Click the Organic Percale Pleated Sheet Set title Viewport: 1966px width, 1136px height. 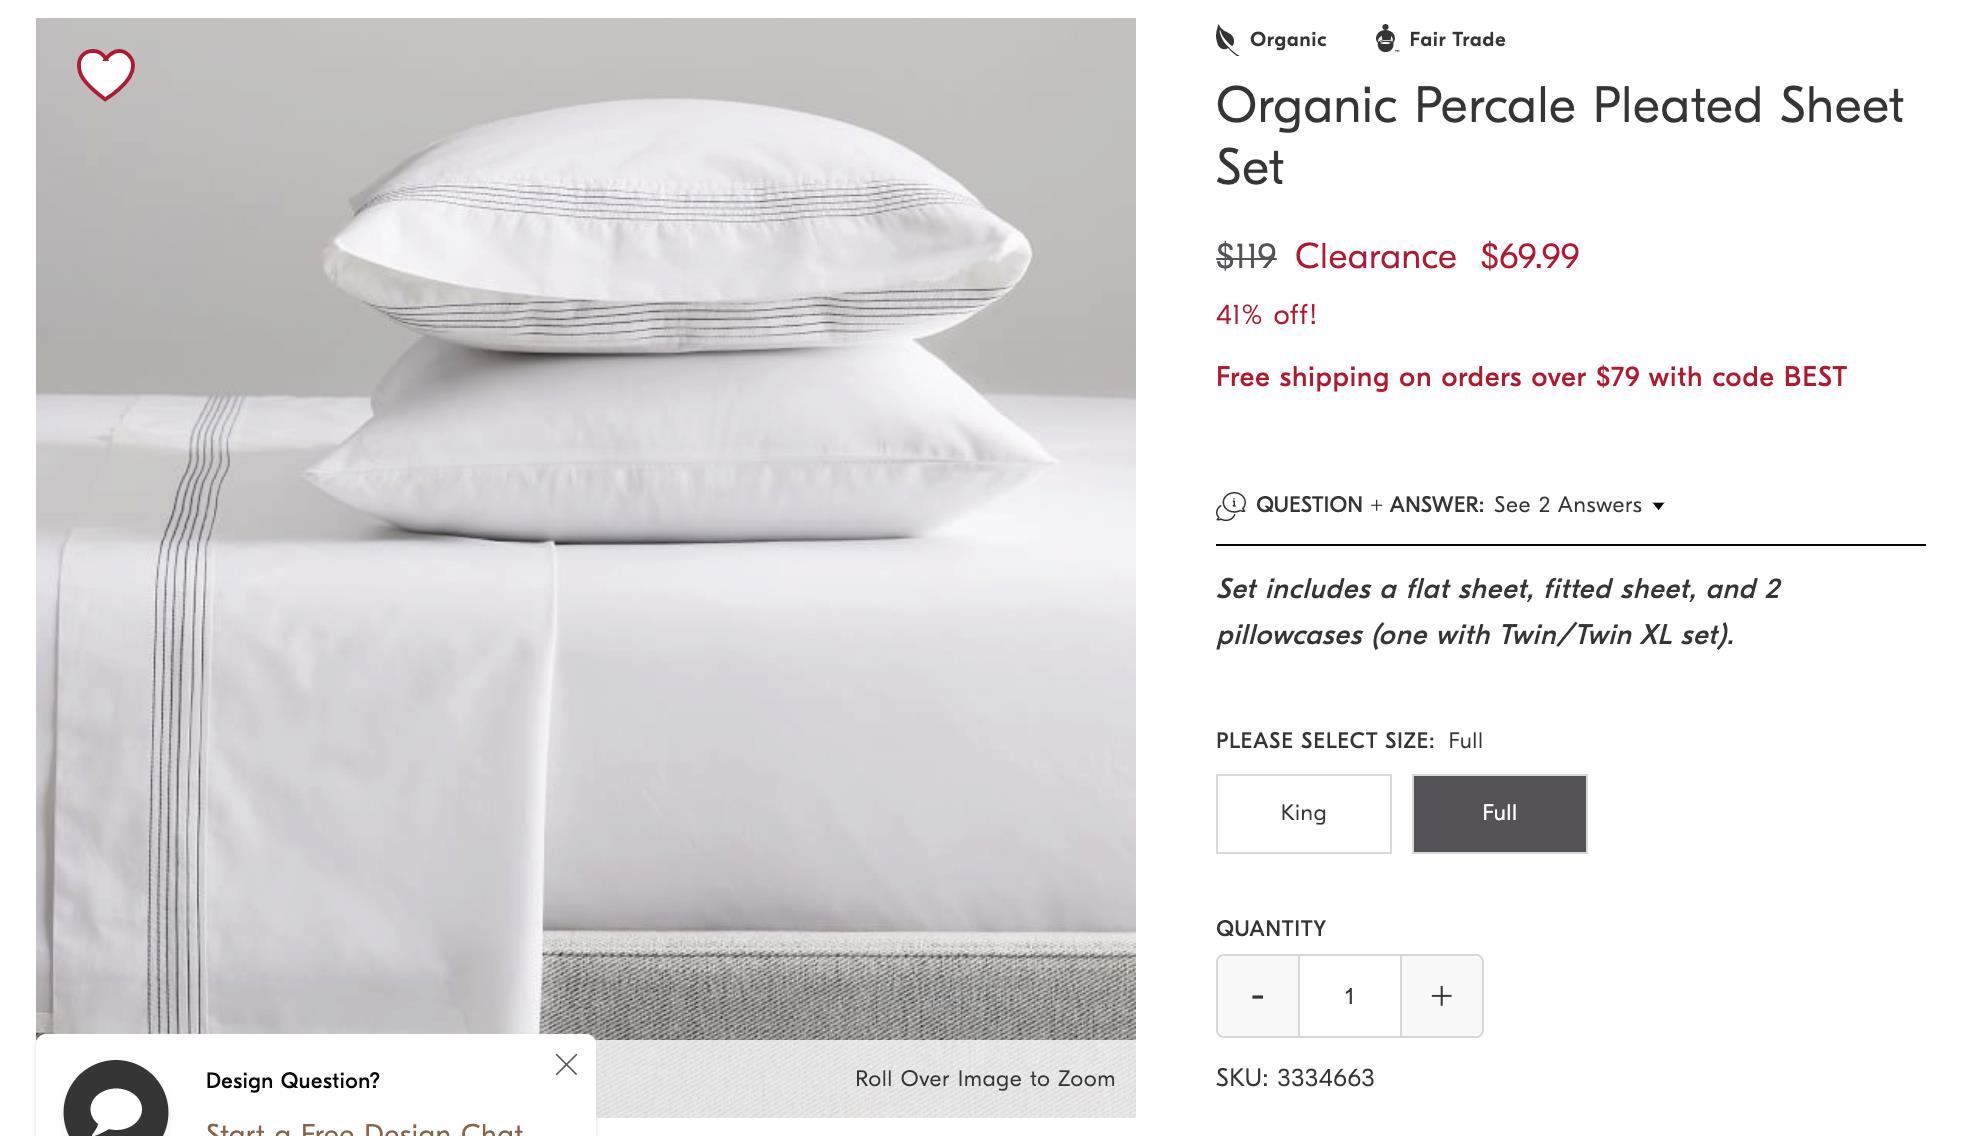point(1559,135)
